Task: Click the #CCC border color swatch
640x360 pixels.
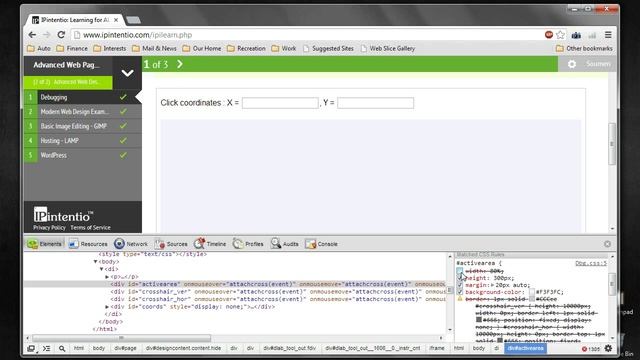Action: pos(531,299)
